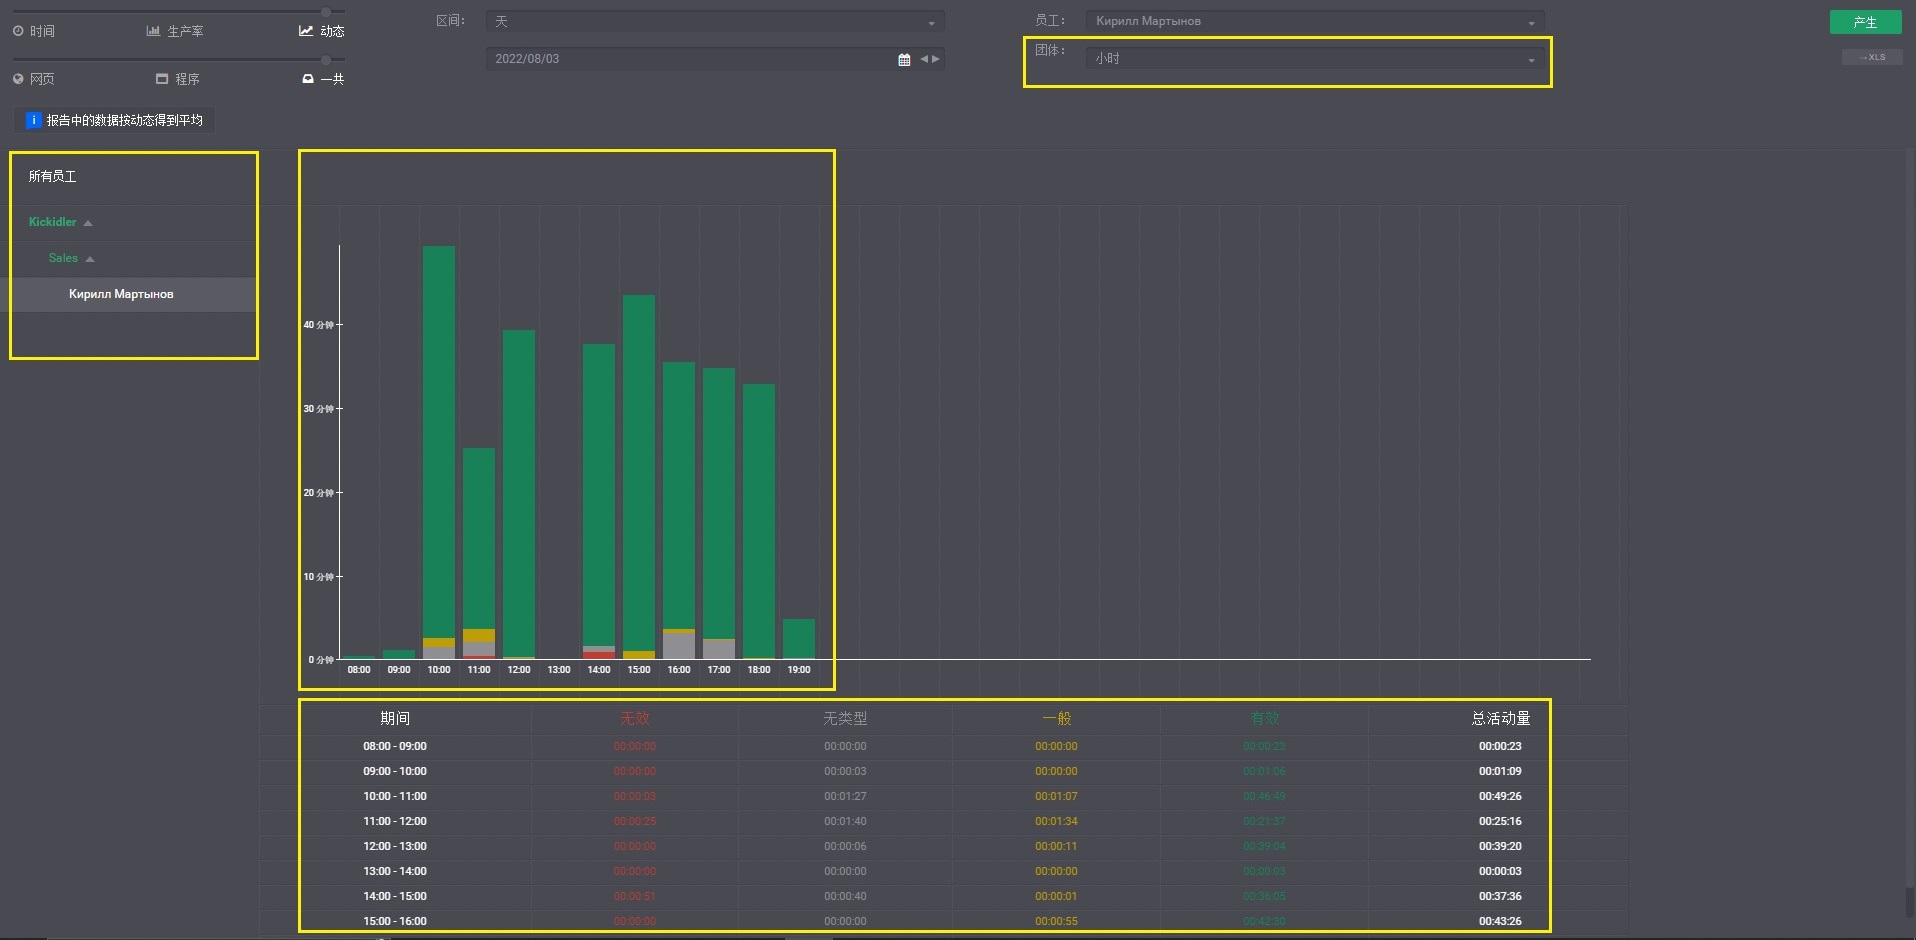Click the yellow 一般 column header

[1057, 718]
